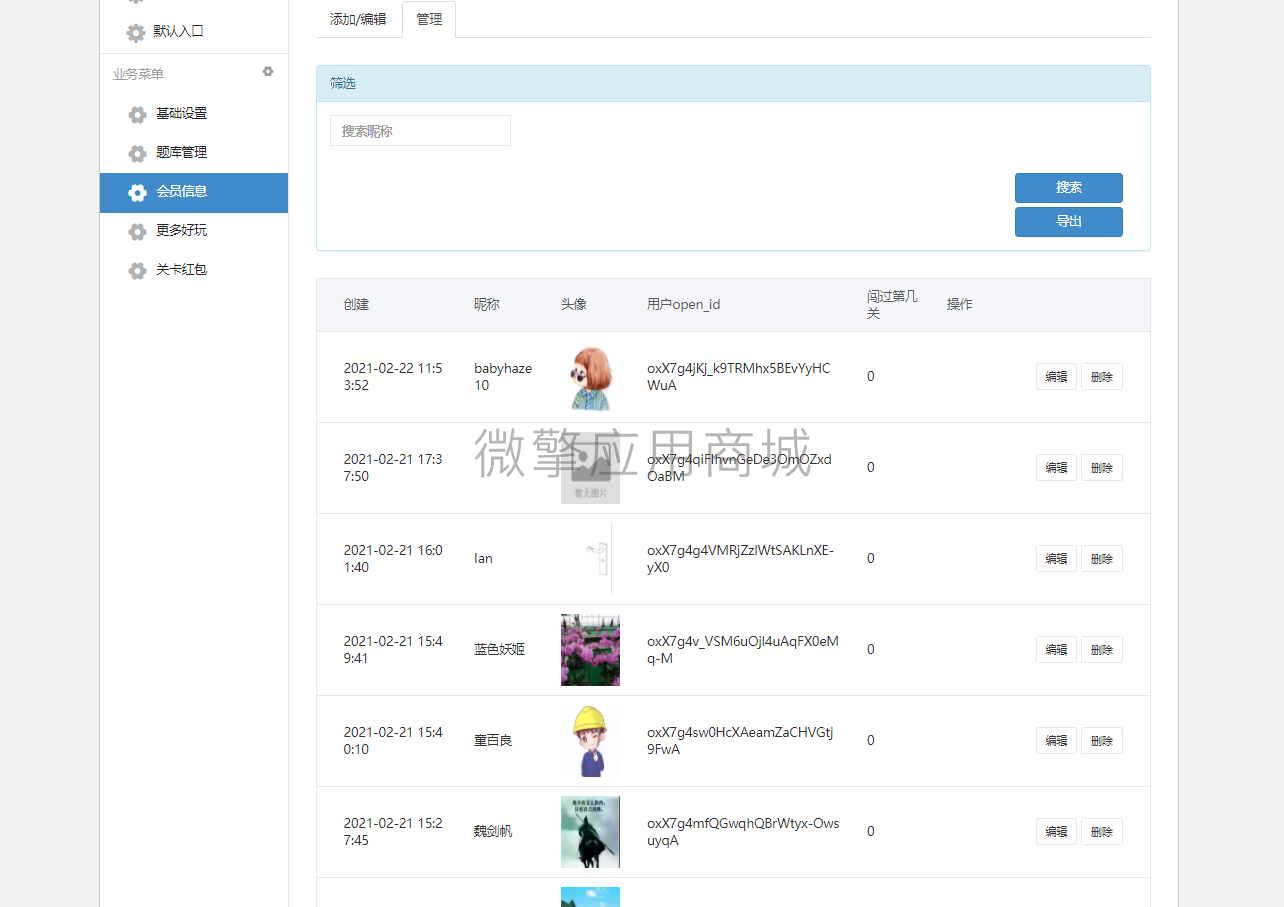Click 童百良's yellow helmet avatar

coord(590,741)
